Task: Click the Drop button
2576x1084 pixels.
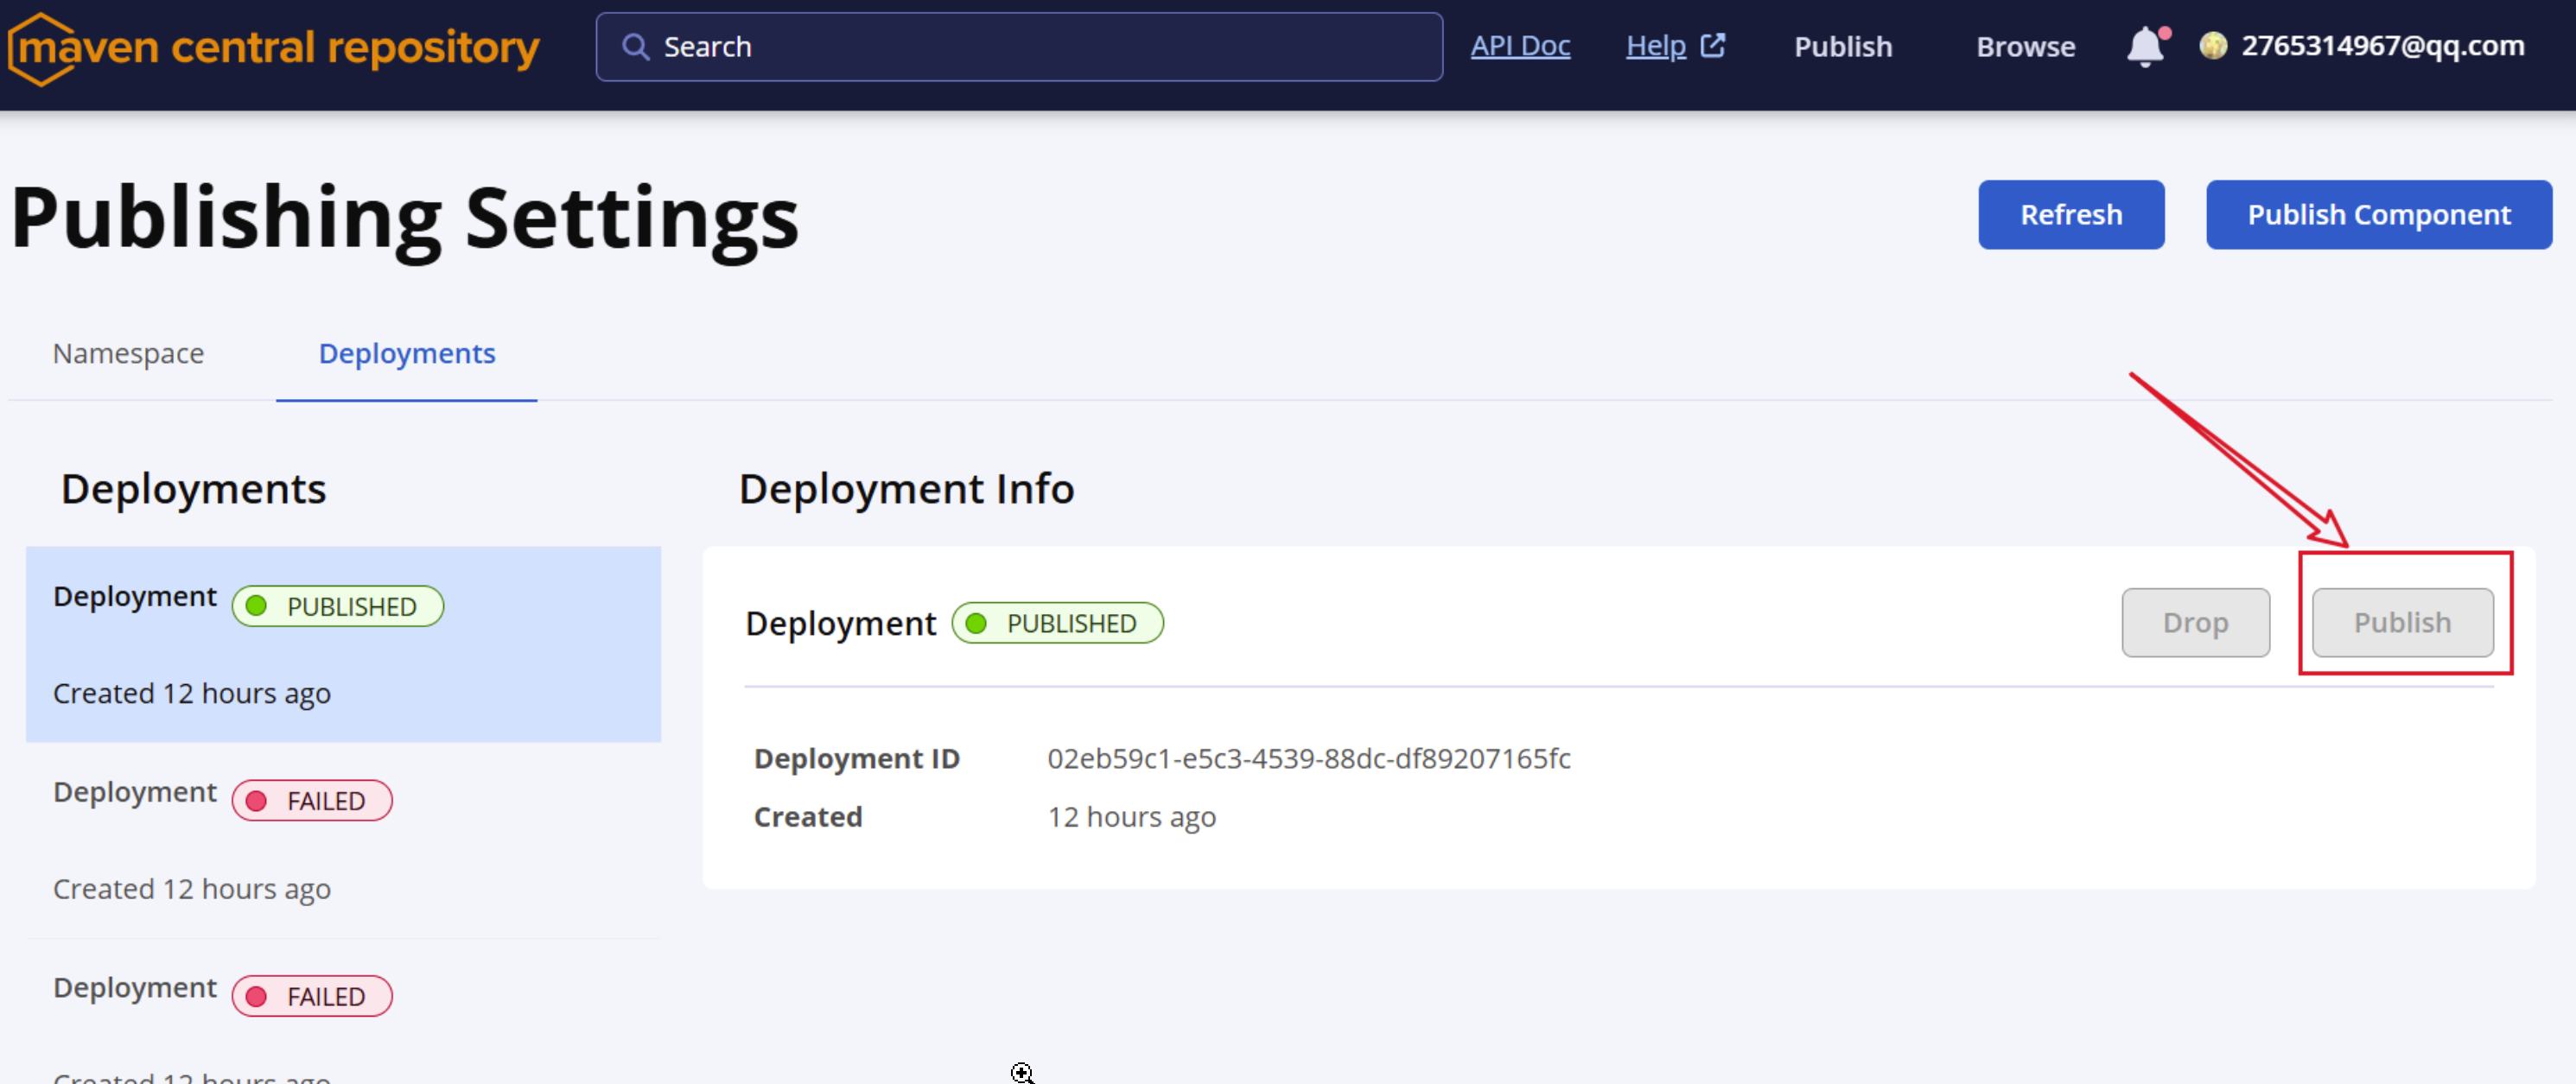Action: pyautogui.click(x=2196, y=623)
